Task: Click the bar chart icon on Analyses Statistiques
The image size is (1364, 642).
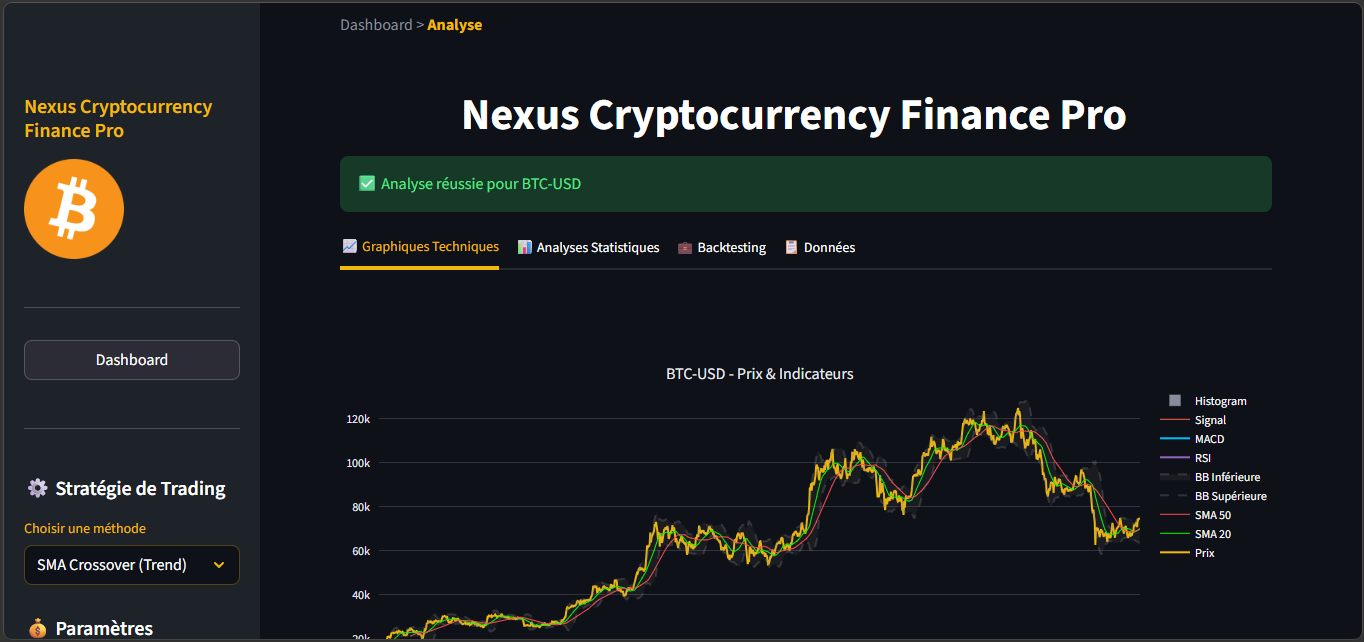Action: click(x=524, y=247)
